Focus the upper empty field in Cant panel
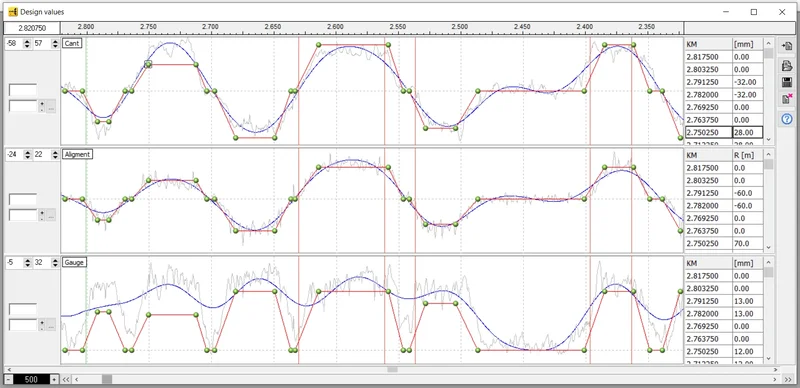Screen dimensions: 800x388 click(x=23, y=90)
